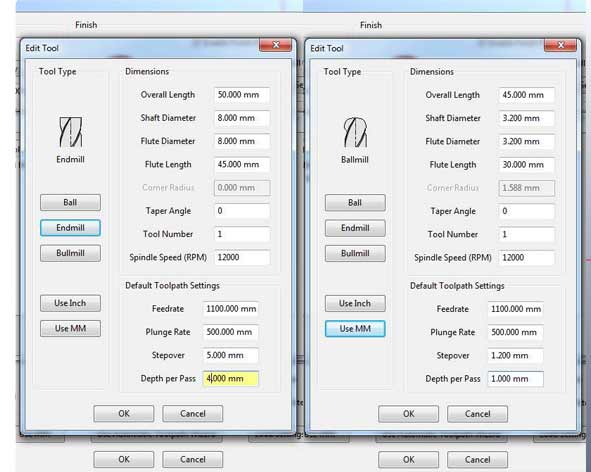Switch left dialog to Use Inch
Viewport: 591px width, 472px height.
[70, 303]
